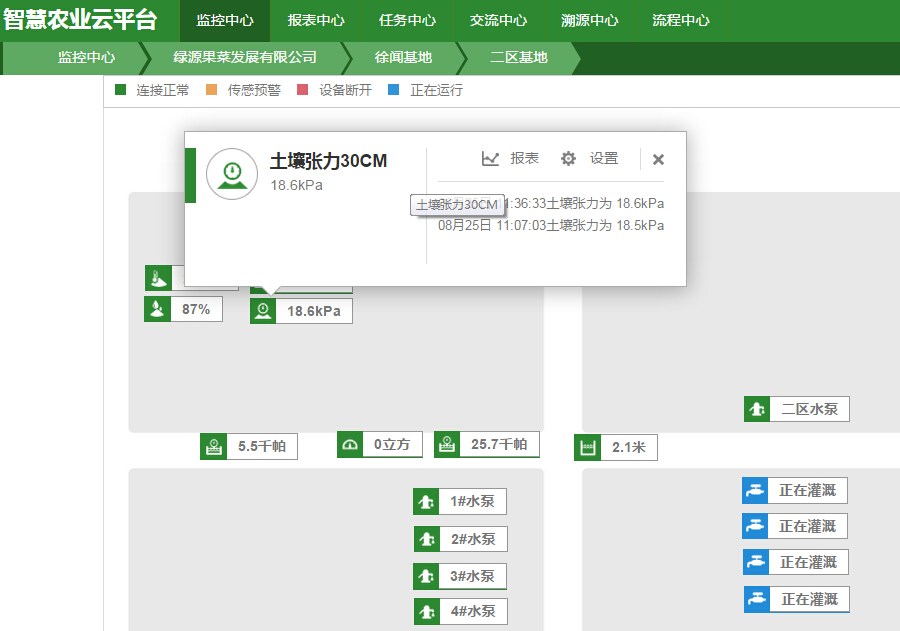Click the orange 传感预警 legend swatch
This screenshot has height=631, width=900.
(x=211, y=90)
